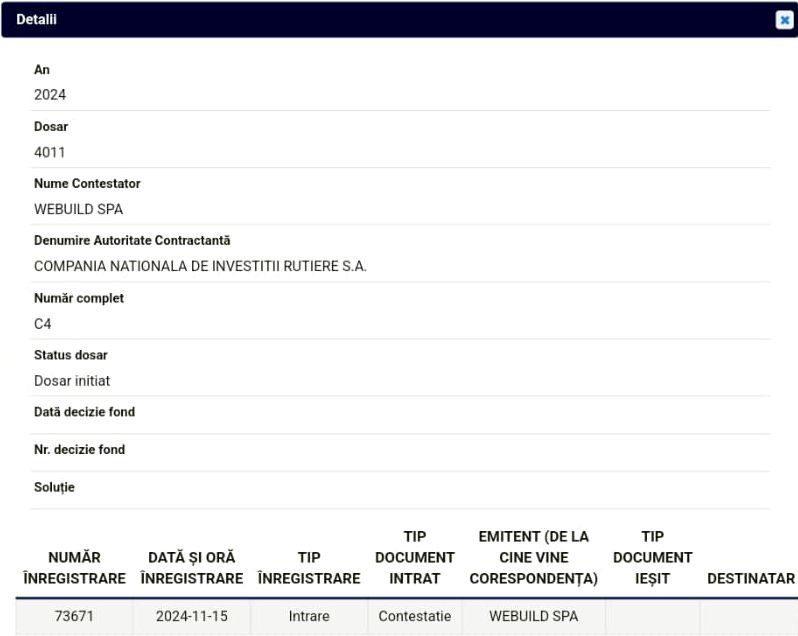Select registration number 73671 in the table
Screen dimensions: 798x636
(74, 616)
